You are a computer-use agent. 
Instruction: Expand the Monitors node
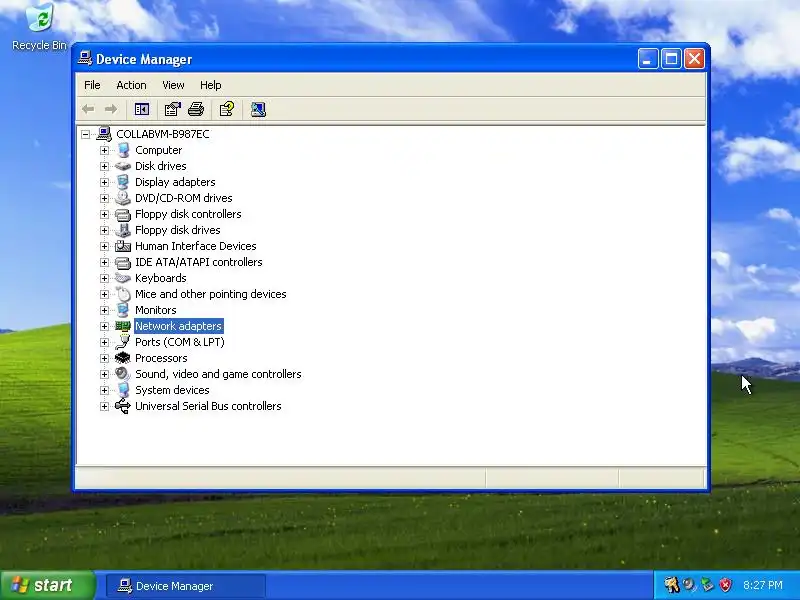point(104,310)
